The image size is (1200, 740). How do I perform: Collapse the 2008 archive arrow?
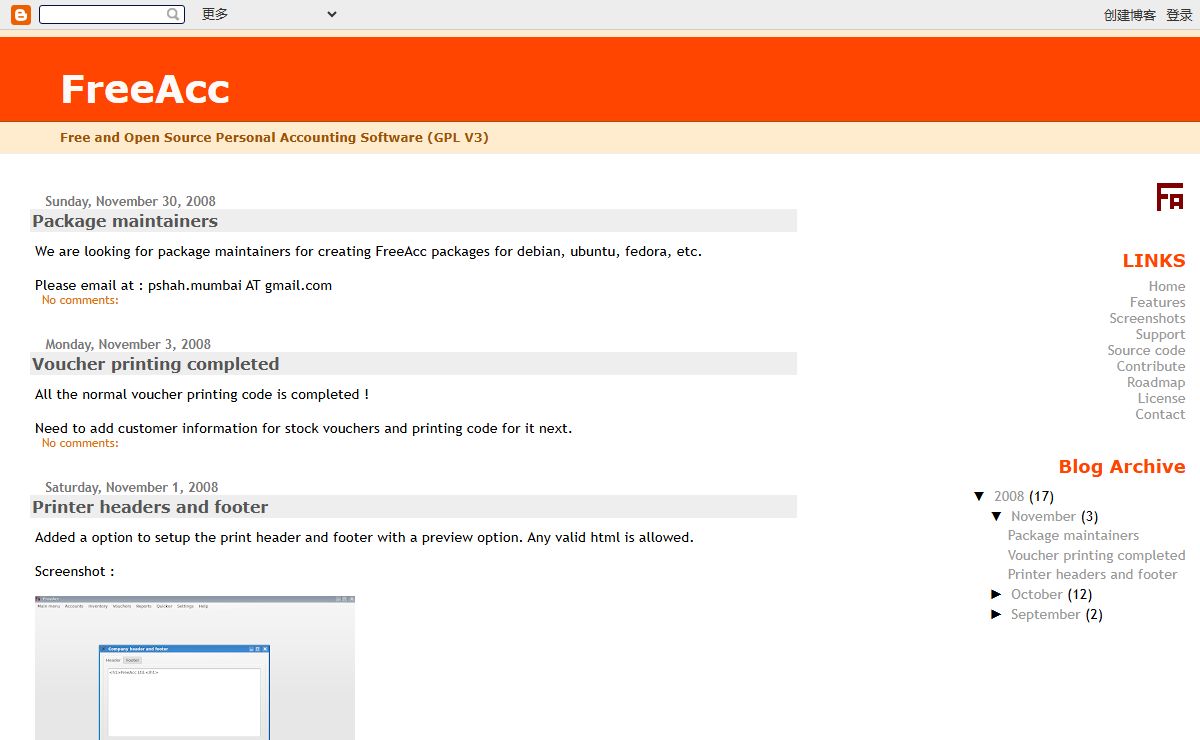pos(979,496)
